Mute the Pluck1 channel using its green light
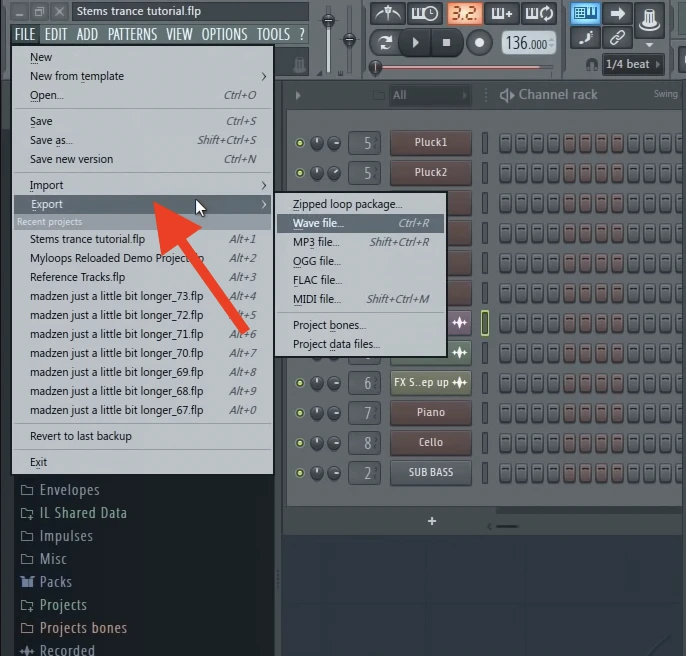686x656 pixels. 299,143
